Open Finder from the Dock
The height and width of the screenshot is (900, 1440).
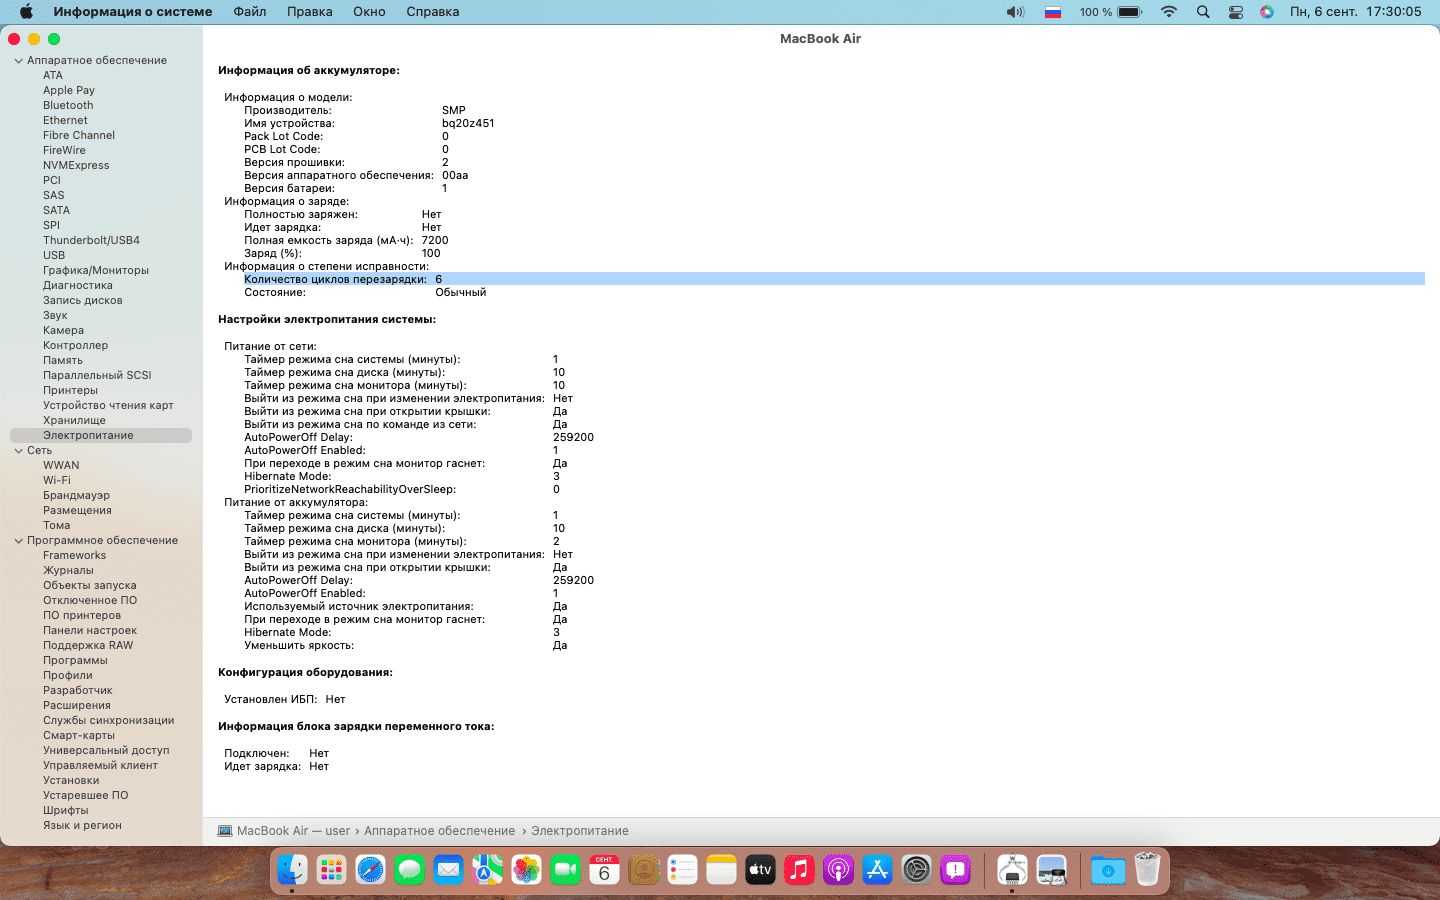(x=292, y=870)
